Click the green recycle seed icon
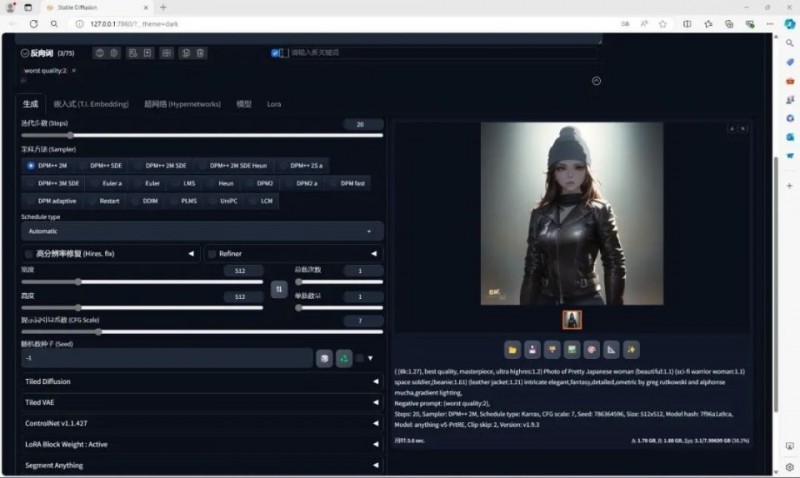 (x=344, y=358)
